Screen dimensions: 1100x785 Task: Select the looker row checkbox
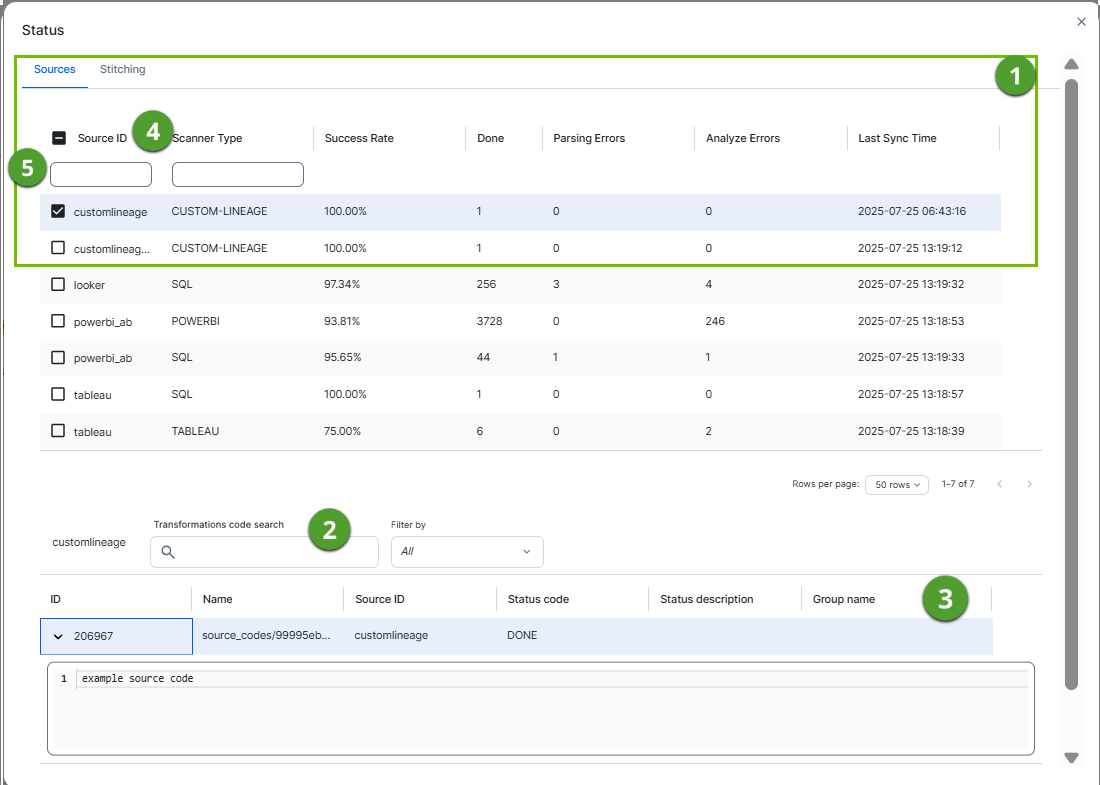[58, 285]
